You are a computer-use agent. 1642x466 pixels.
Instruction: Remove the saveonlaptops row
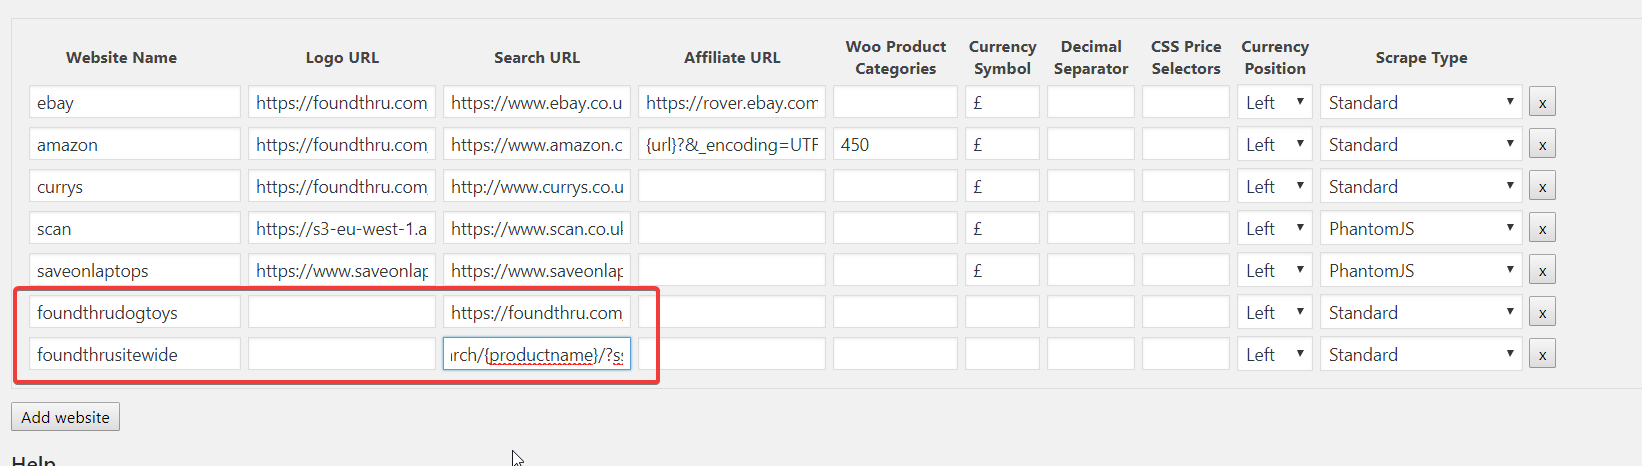1542,271
